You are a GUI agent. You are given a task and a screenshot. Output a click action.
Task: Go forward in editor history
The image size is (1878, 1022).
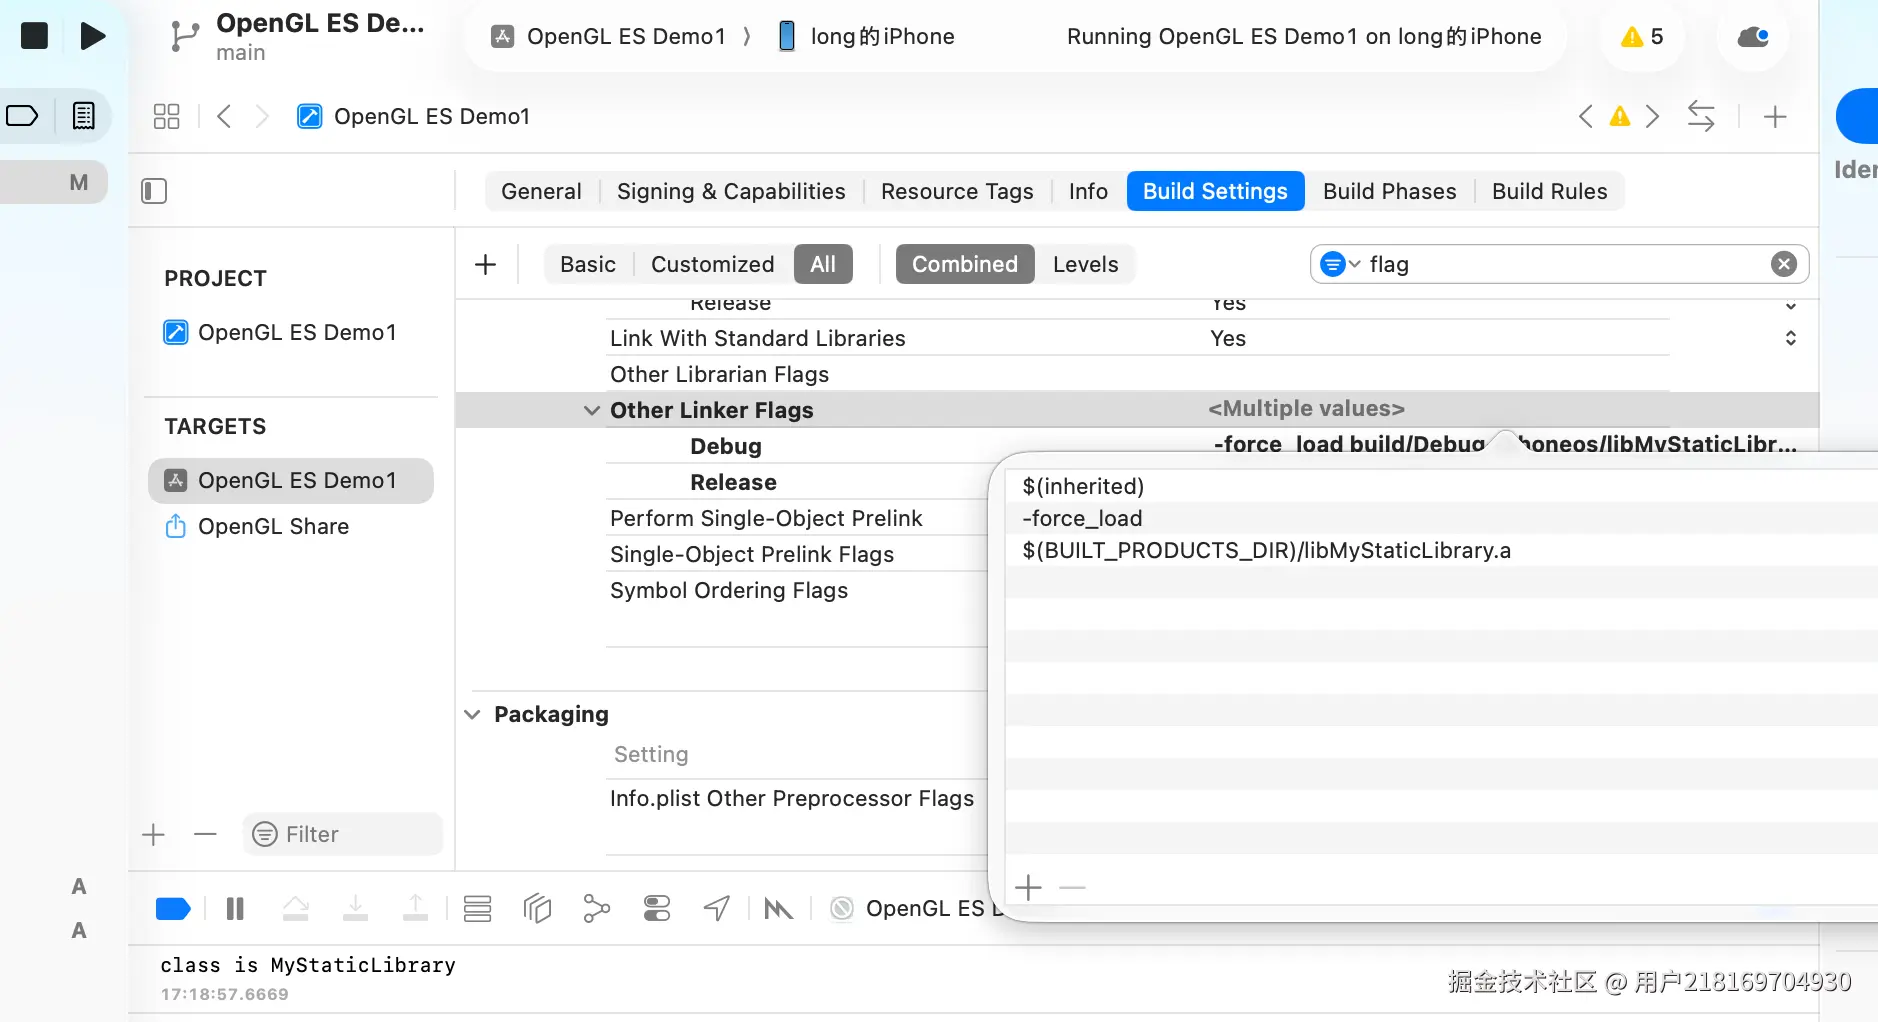coord(262,116)
